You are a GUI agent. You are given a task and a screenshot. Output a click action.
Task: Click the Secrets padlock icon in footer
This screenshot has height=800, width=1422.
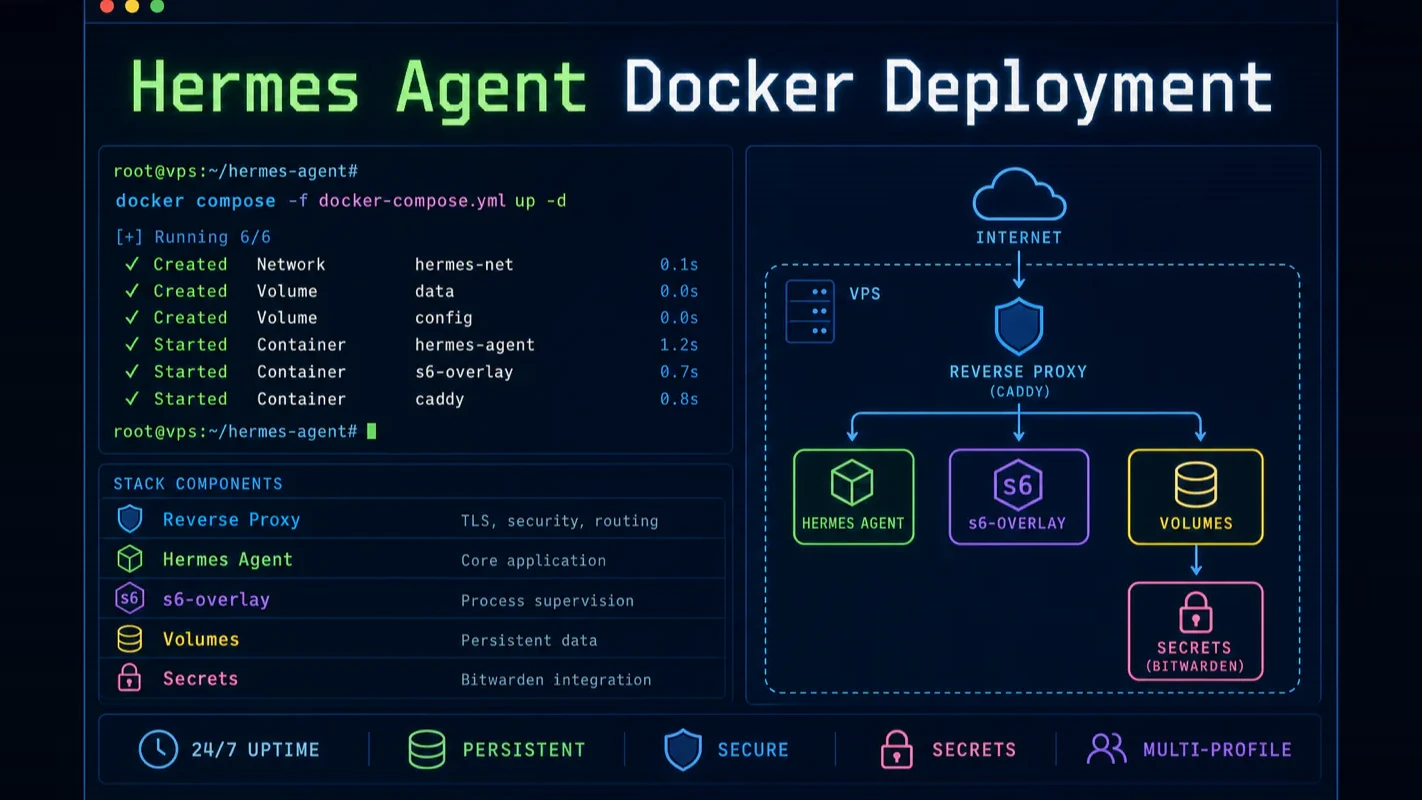pyautogui.click(x=896, y=749)
